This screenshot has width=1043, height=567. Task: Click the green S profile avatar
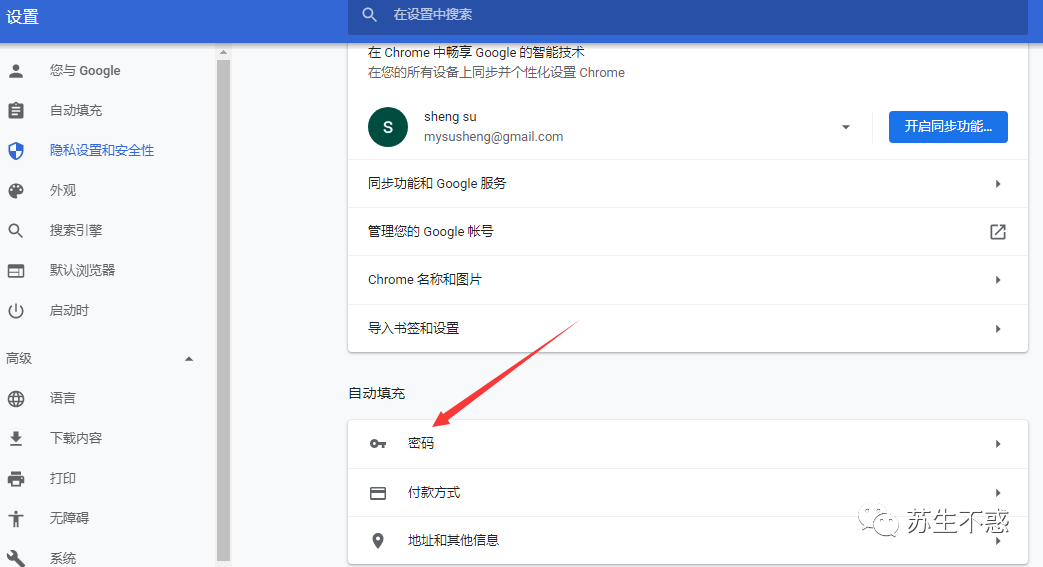[388, 126]
